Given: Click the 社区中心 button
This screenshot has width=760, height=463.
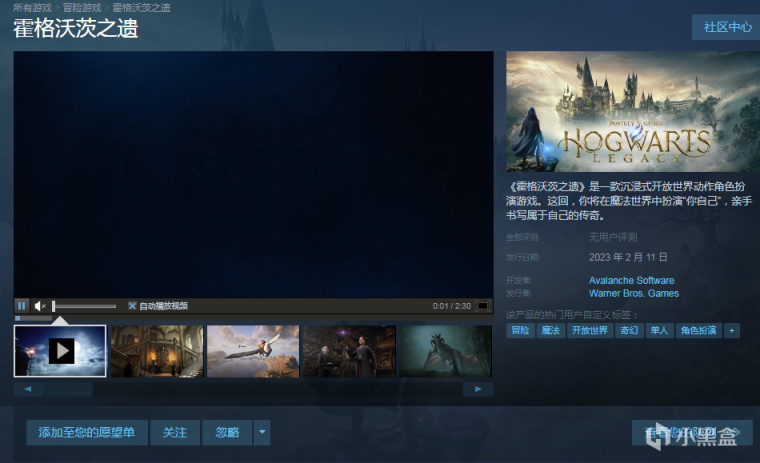Looking at the screenshot, I should click(x=728, y=27).
